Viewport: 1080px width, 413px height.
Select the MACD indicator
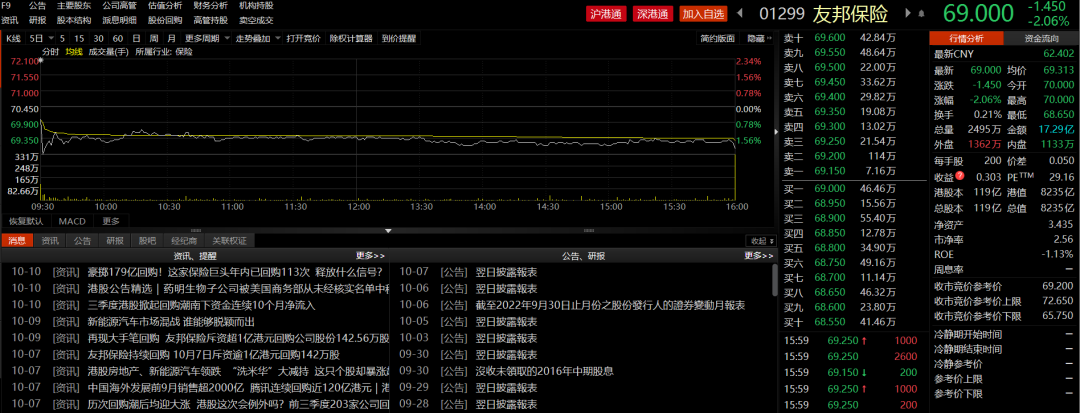pos(72,221)
